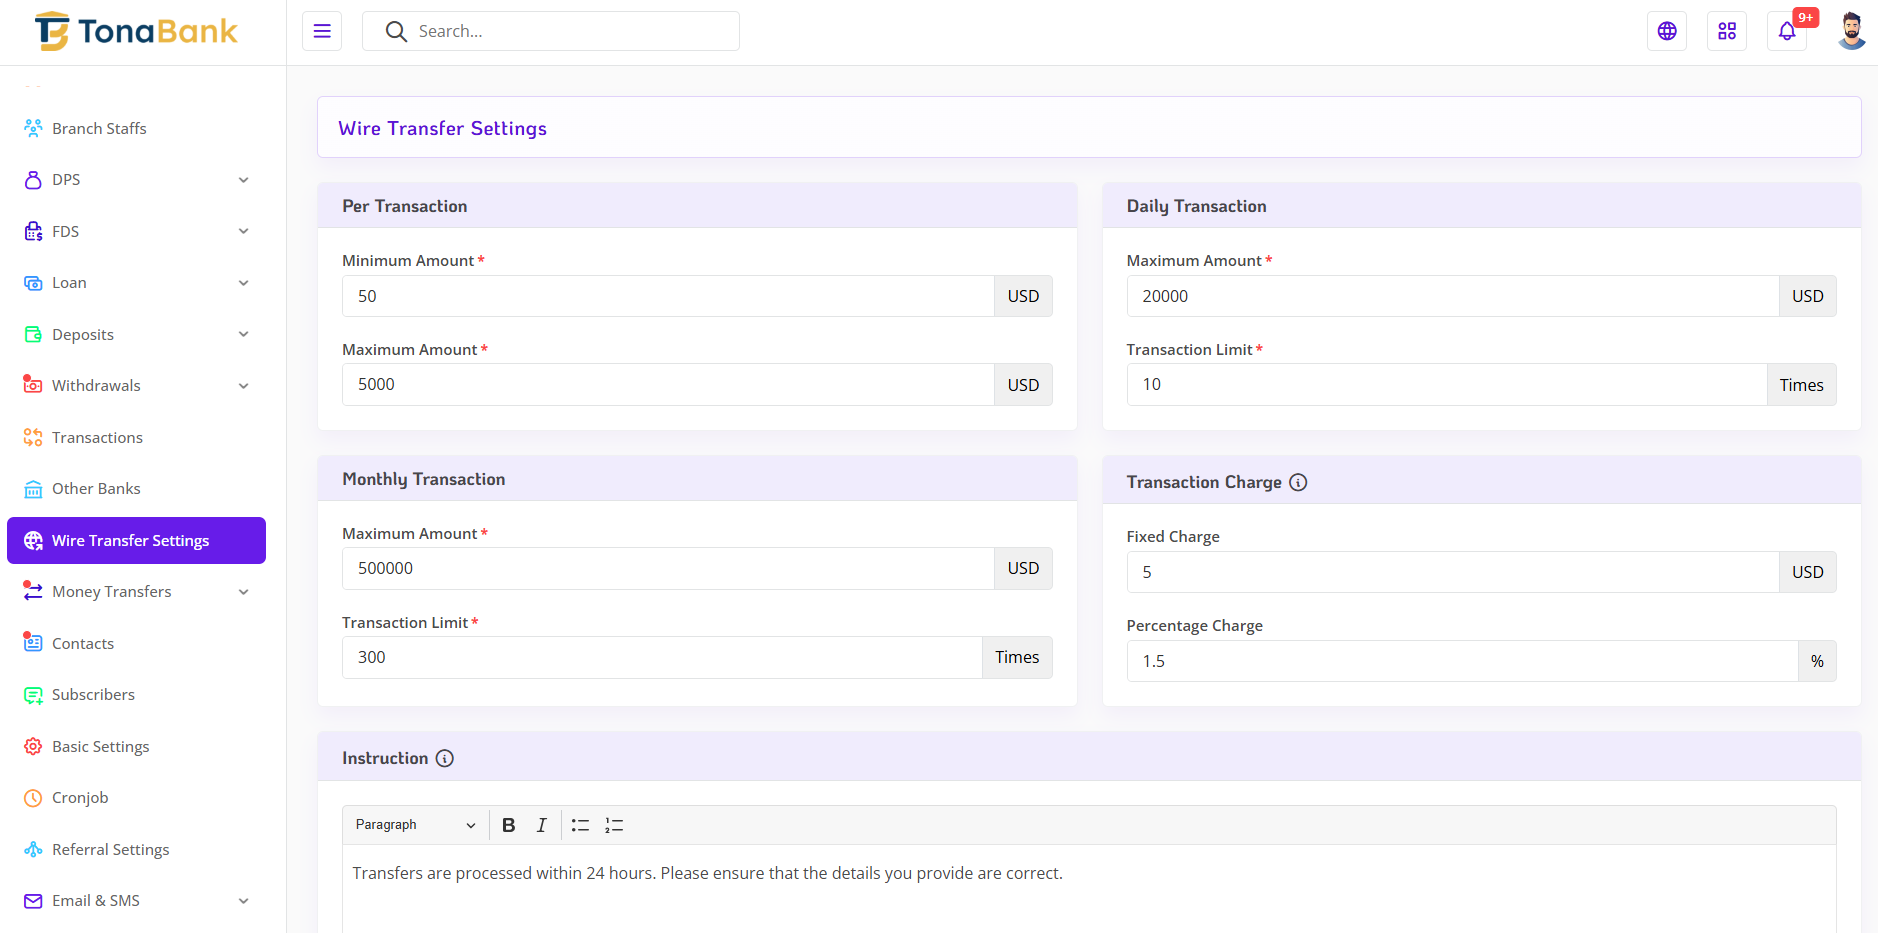The image size is (1878, 933).
Task: Open the language globe icon
Action: 1667,31
